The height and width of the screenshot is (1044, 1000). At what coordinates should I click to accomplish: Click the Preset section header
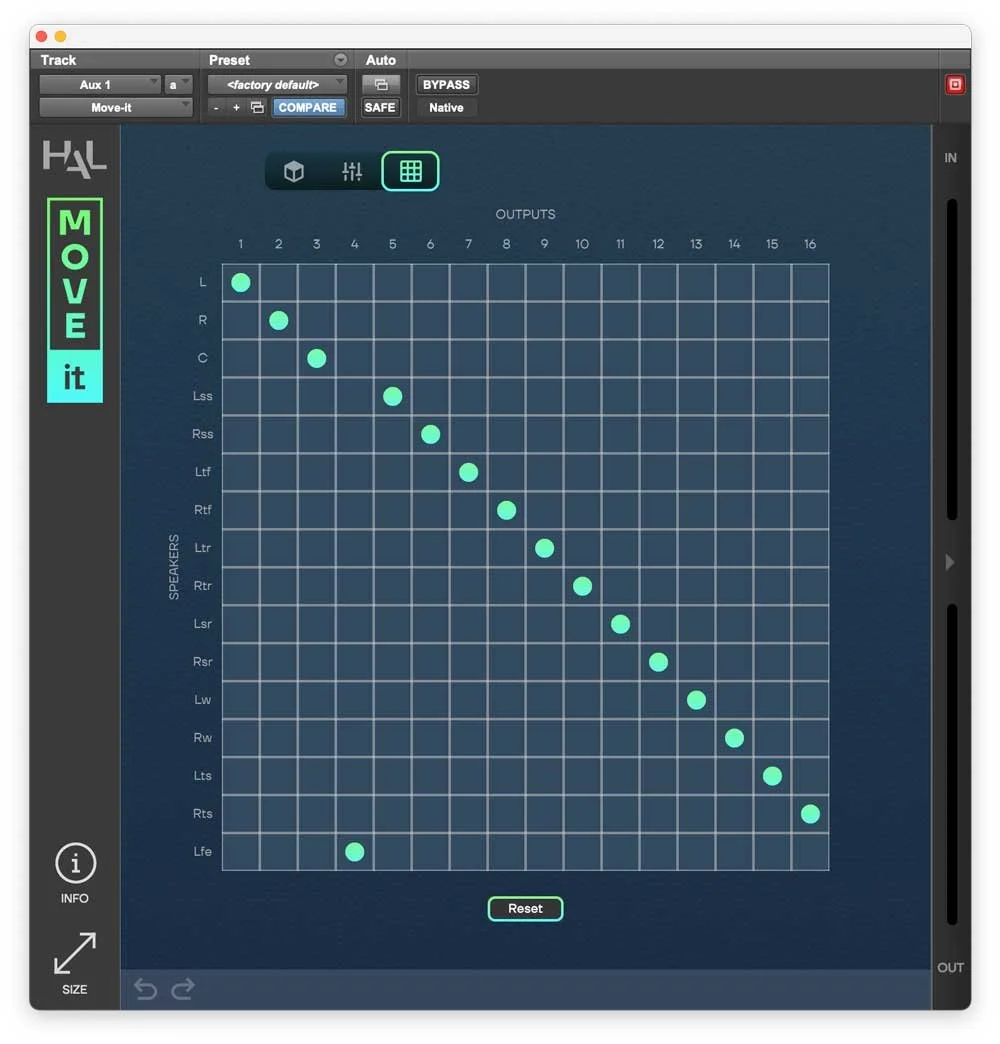click(x=229, y=60)
